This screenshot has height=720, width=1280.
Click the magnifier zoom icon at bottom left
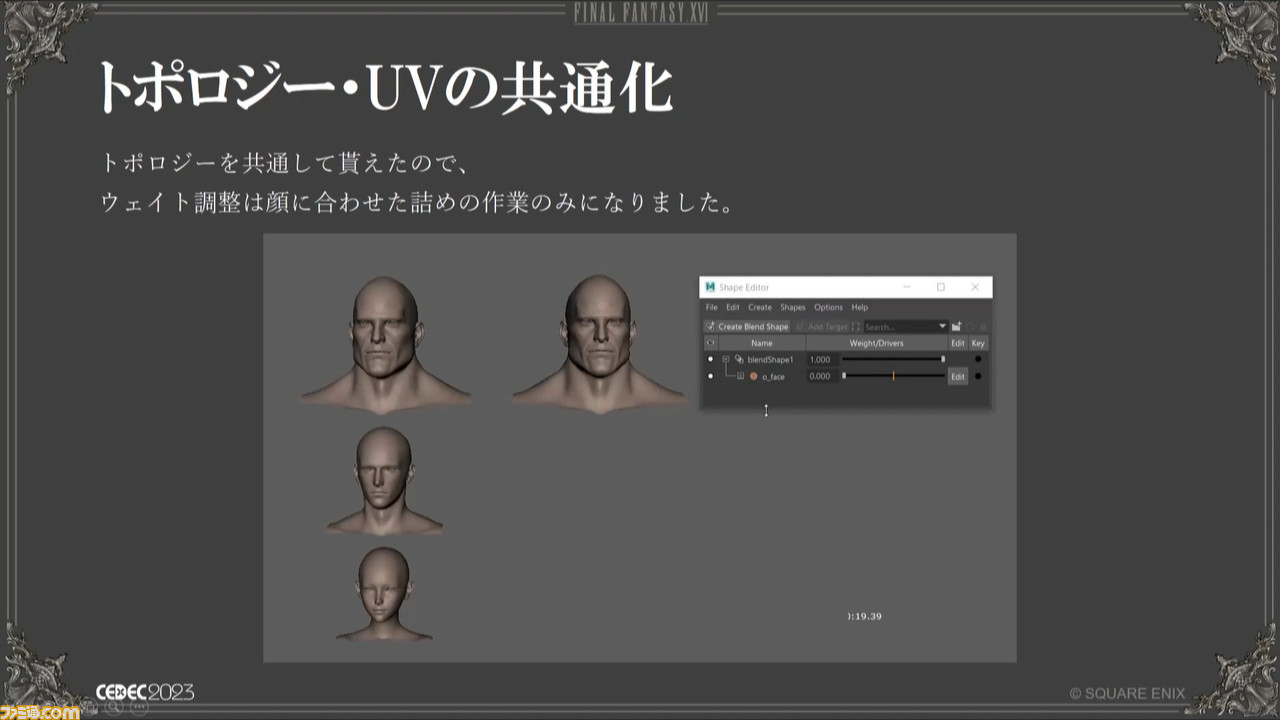coord(113,707)
